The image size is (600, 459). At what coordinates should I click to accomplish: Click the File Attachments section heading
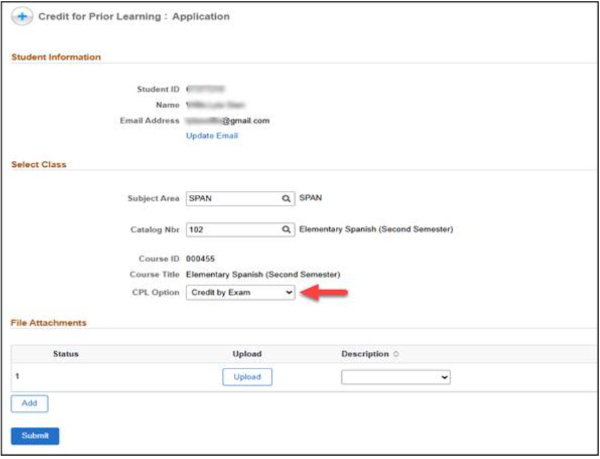pyautogui.click(x=47, y=323)
